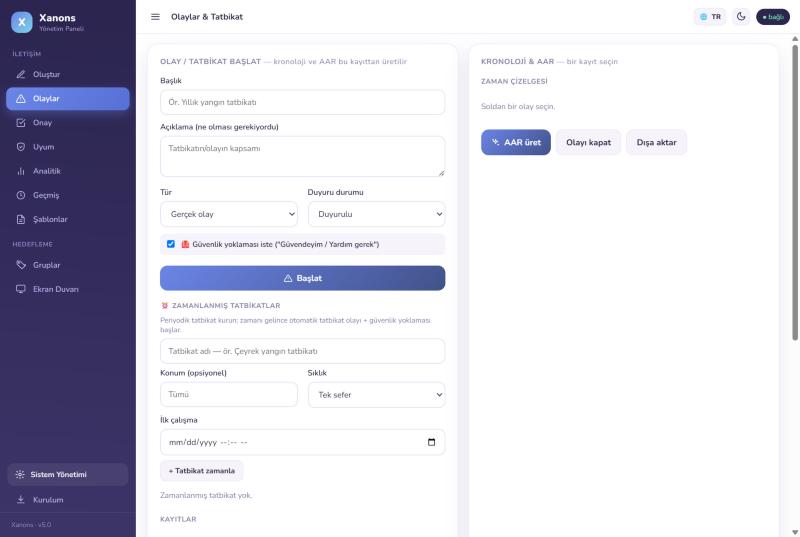Click the Xanons logo icon

tap(22, 22)
